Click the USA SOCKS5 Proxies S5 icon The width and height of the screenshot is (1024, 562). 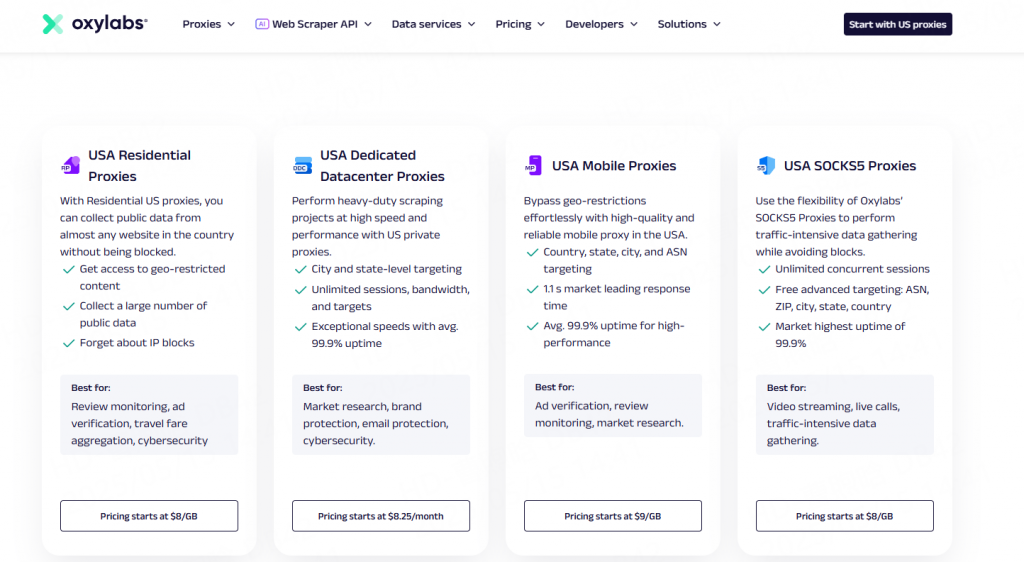765,165
